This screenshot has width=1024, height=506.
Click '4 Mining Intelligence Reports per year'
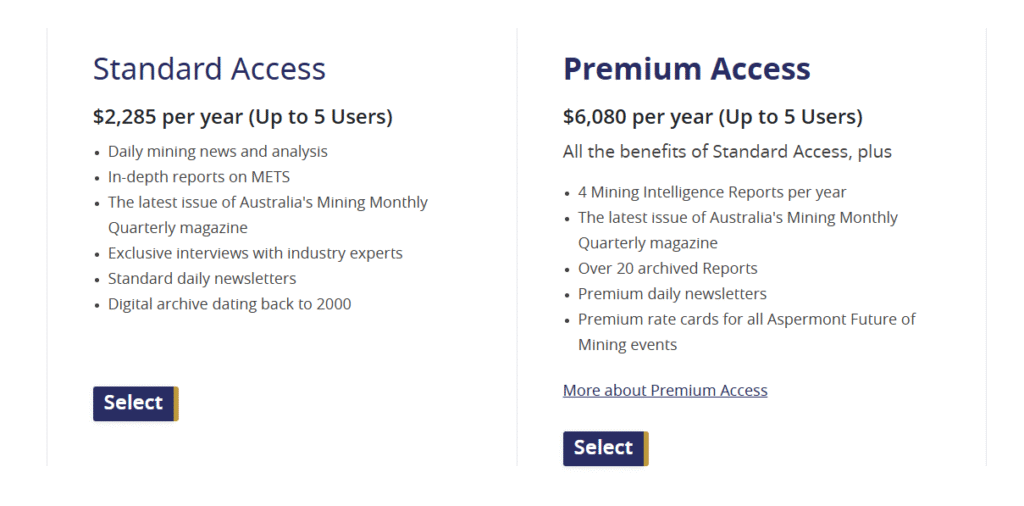pyautogui.click(x=712, y=192)
